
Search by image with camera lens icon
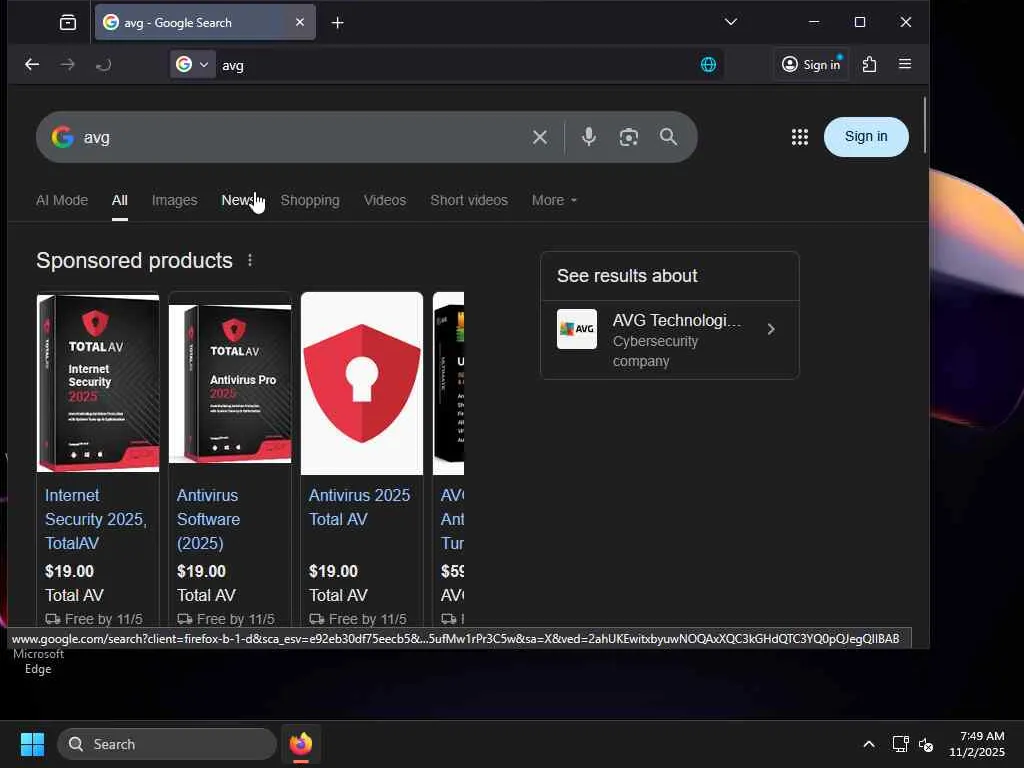[x=628, y=137]
